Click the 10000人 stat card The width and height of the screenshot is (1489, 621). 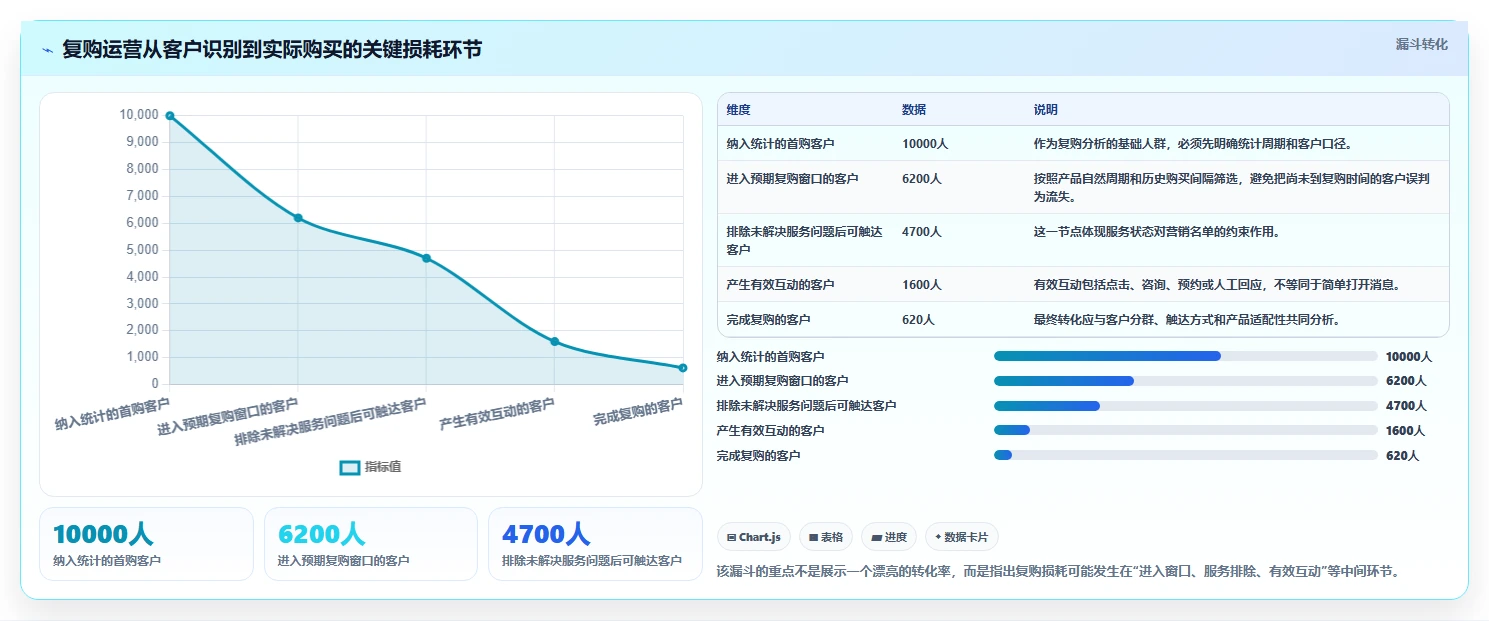(x=146, y=544)
